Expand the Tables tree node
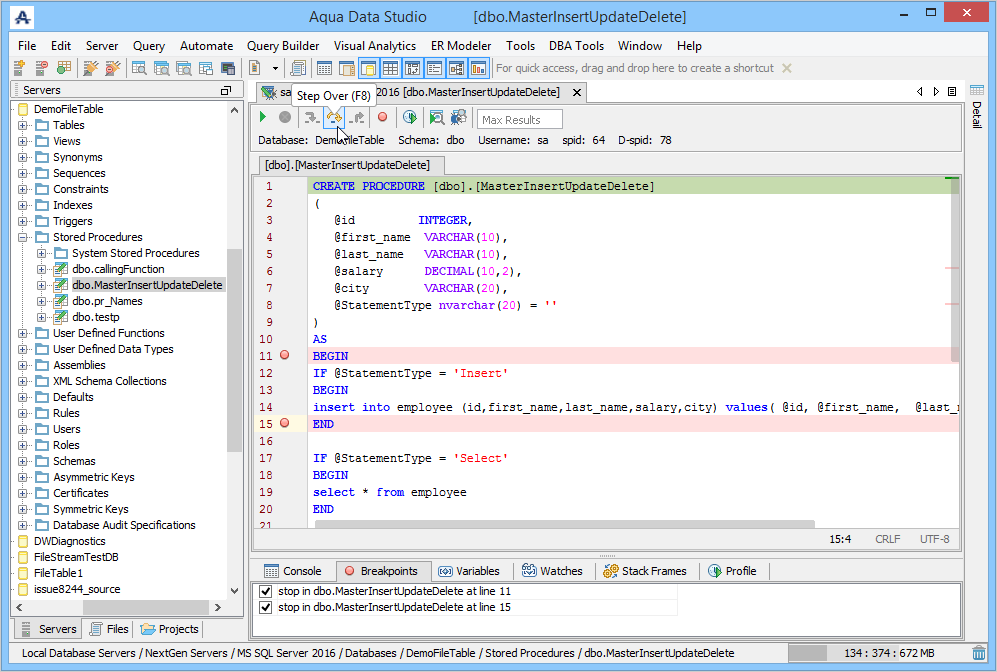Image resolution: width=997 pixels, height=672 pixels. tap(23, 125)
